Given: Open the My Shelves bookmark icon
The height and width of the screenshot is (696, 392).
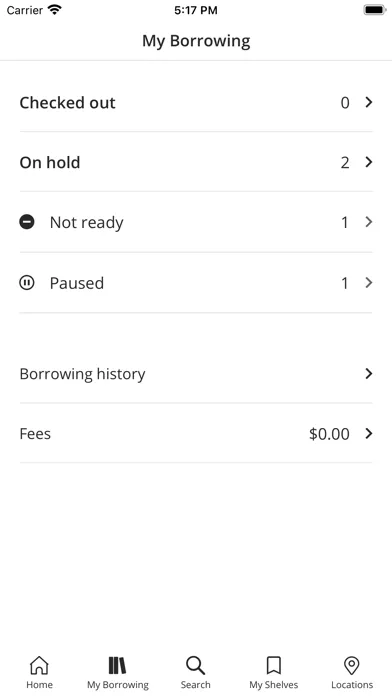Looking at the screenshot, I should click(273, 665).
